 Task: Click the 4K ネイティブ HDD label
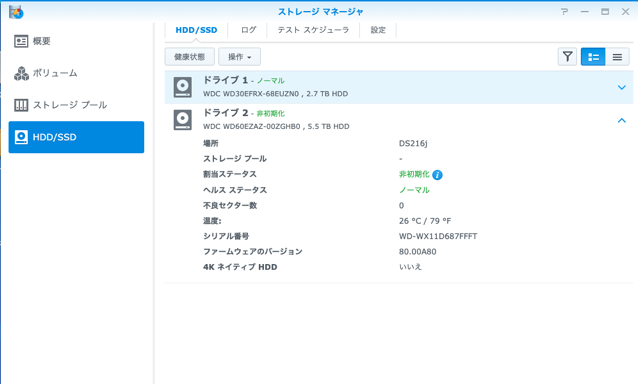240,267
